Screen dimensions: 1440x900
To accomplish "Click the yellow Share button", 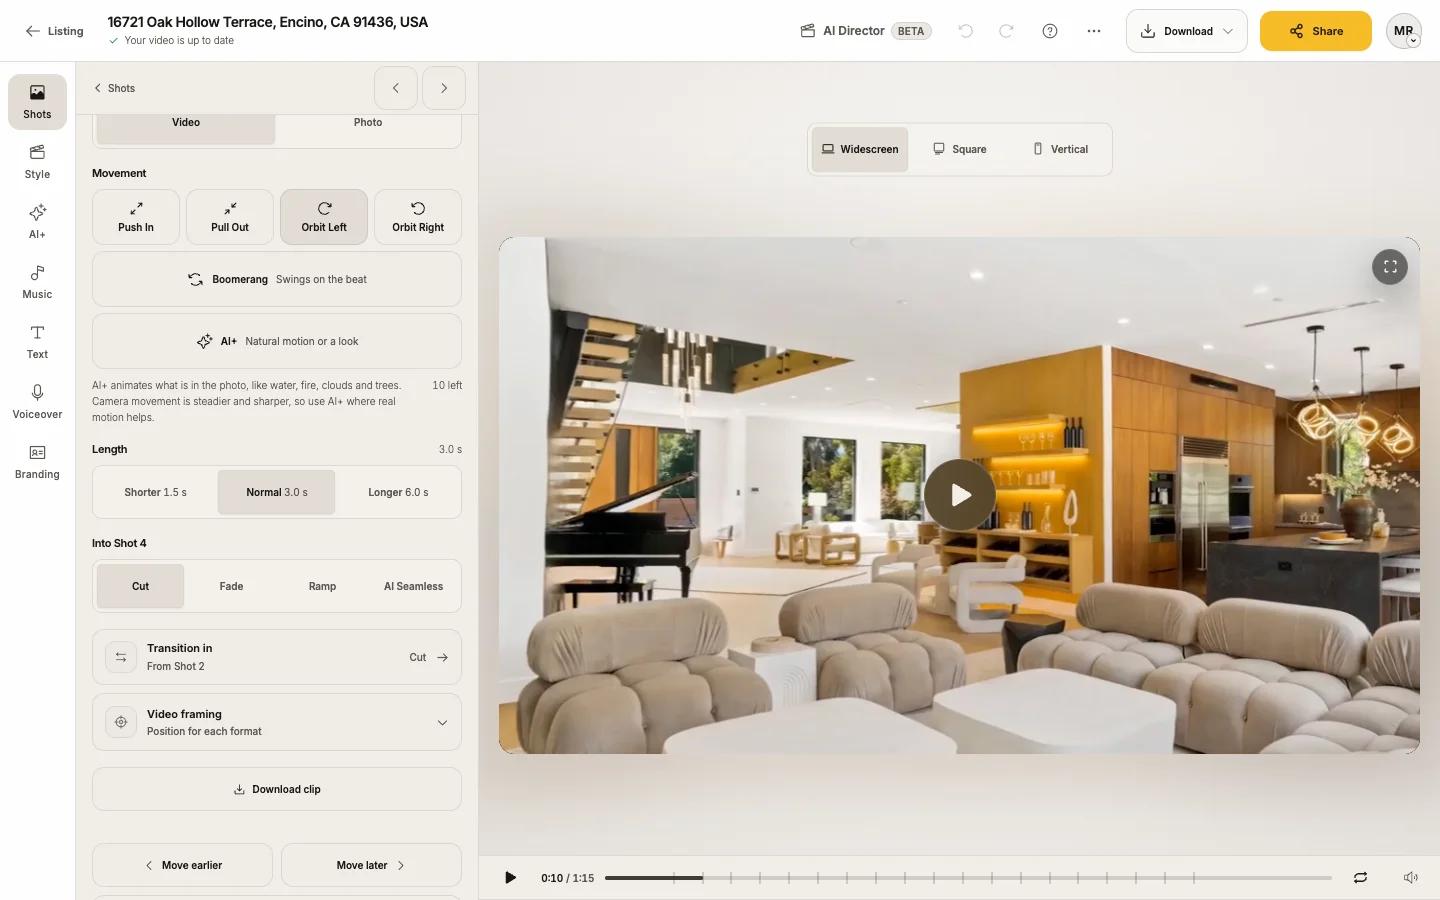I will [1316, 31].
